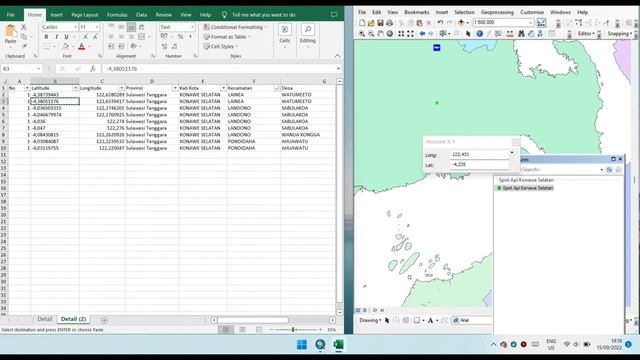Open Customize menu in ArcMap
This screenshot has width=640, height=360.
click(x=532, y=12)
